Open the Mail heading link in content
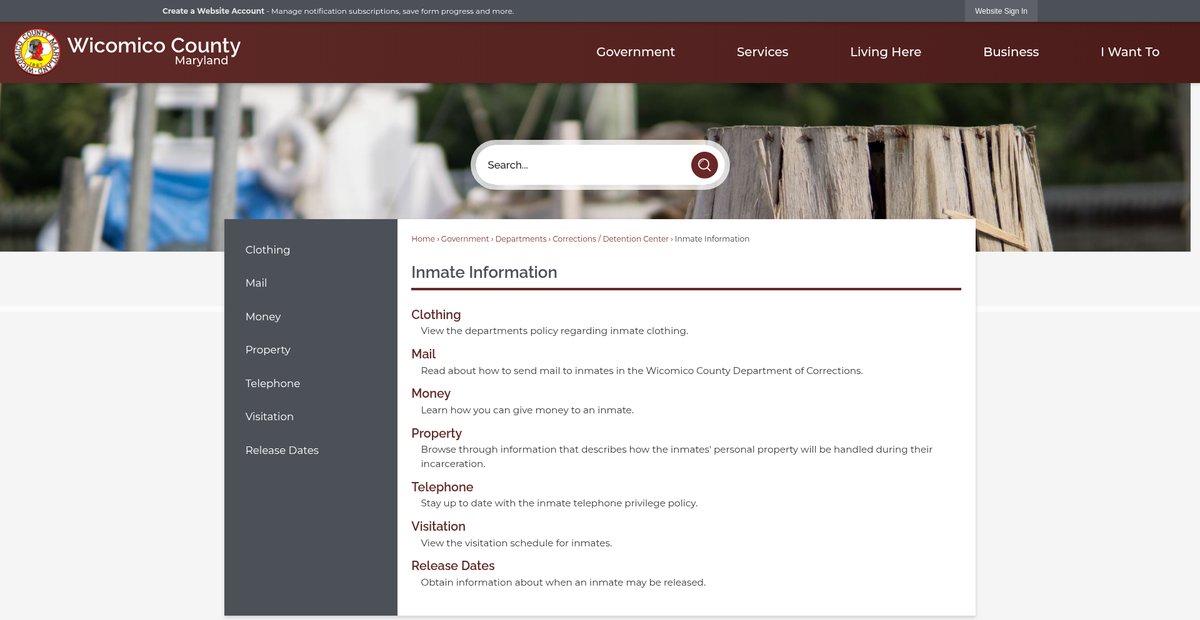 click(424, 354)
